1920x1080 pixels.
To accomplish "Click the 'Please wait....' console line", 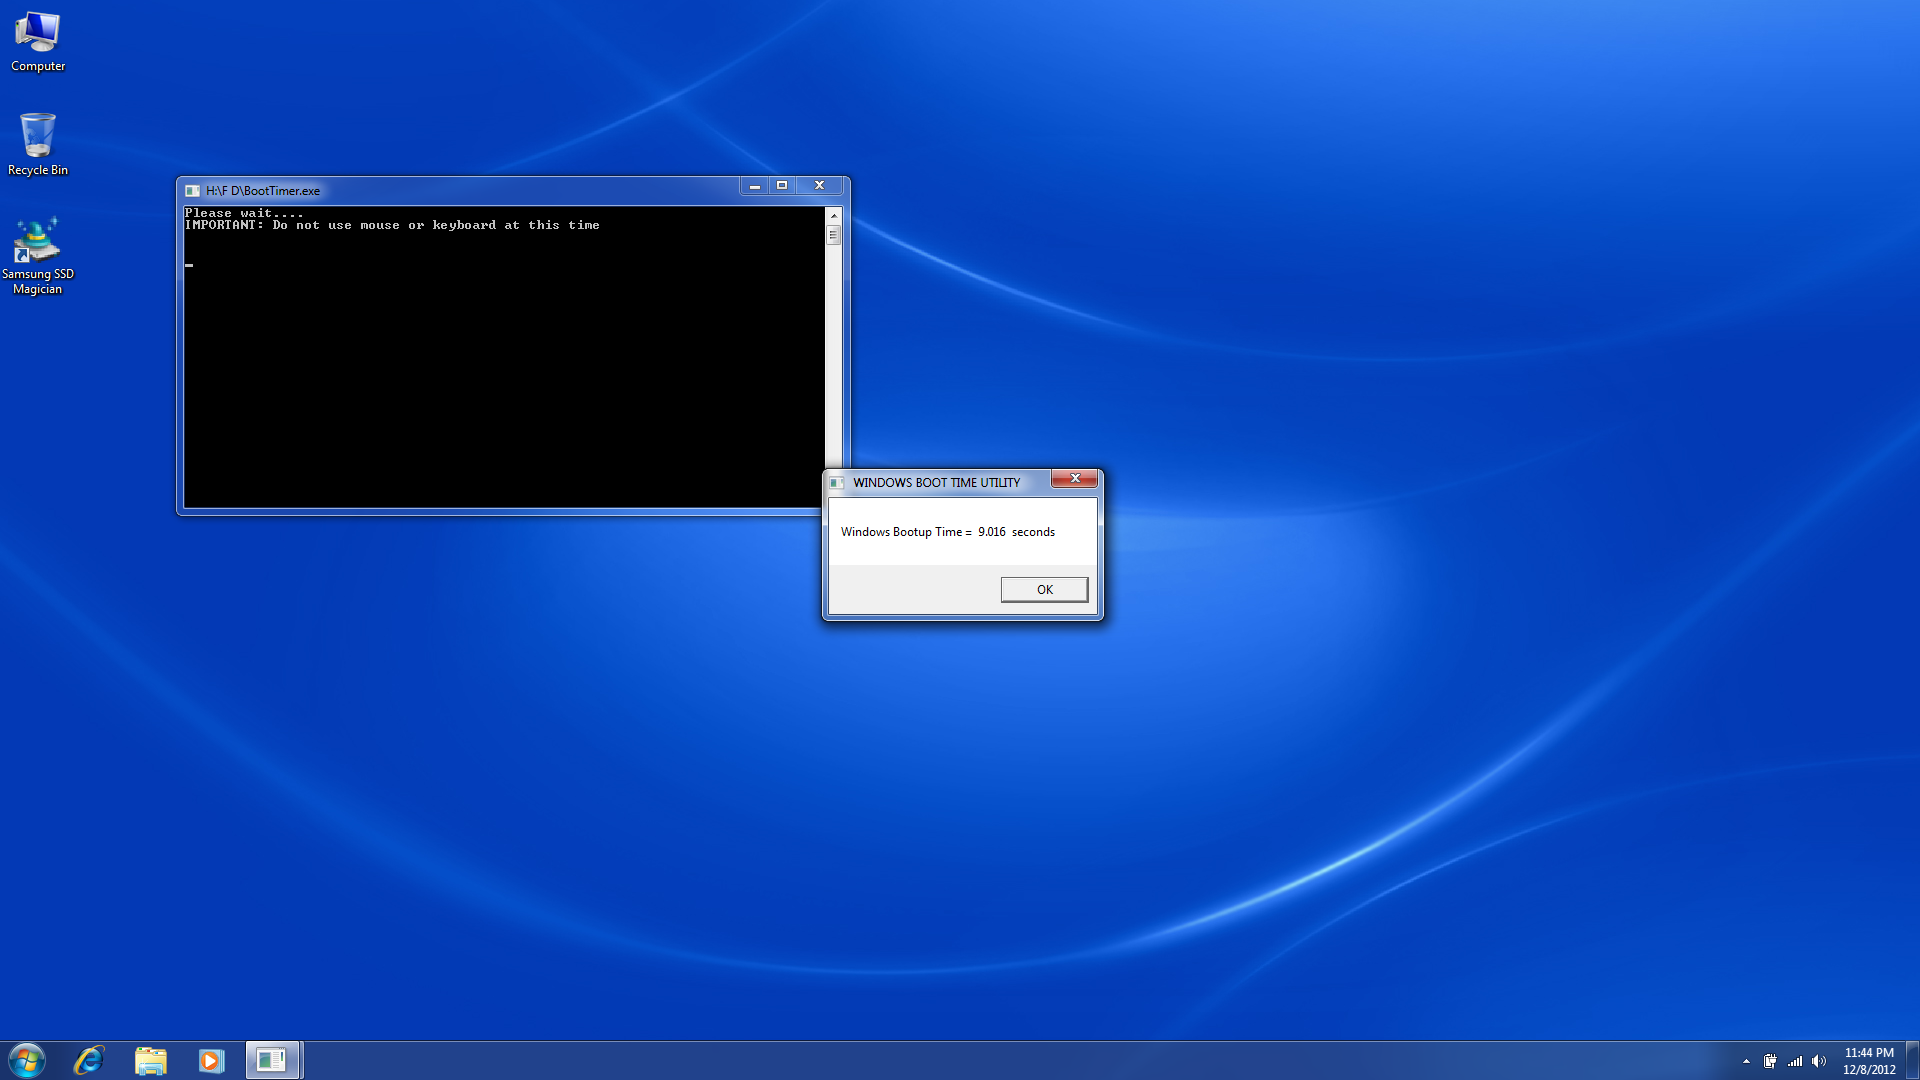I will [x=244, y=213].
